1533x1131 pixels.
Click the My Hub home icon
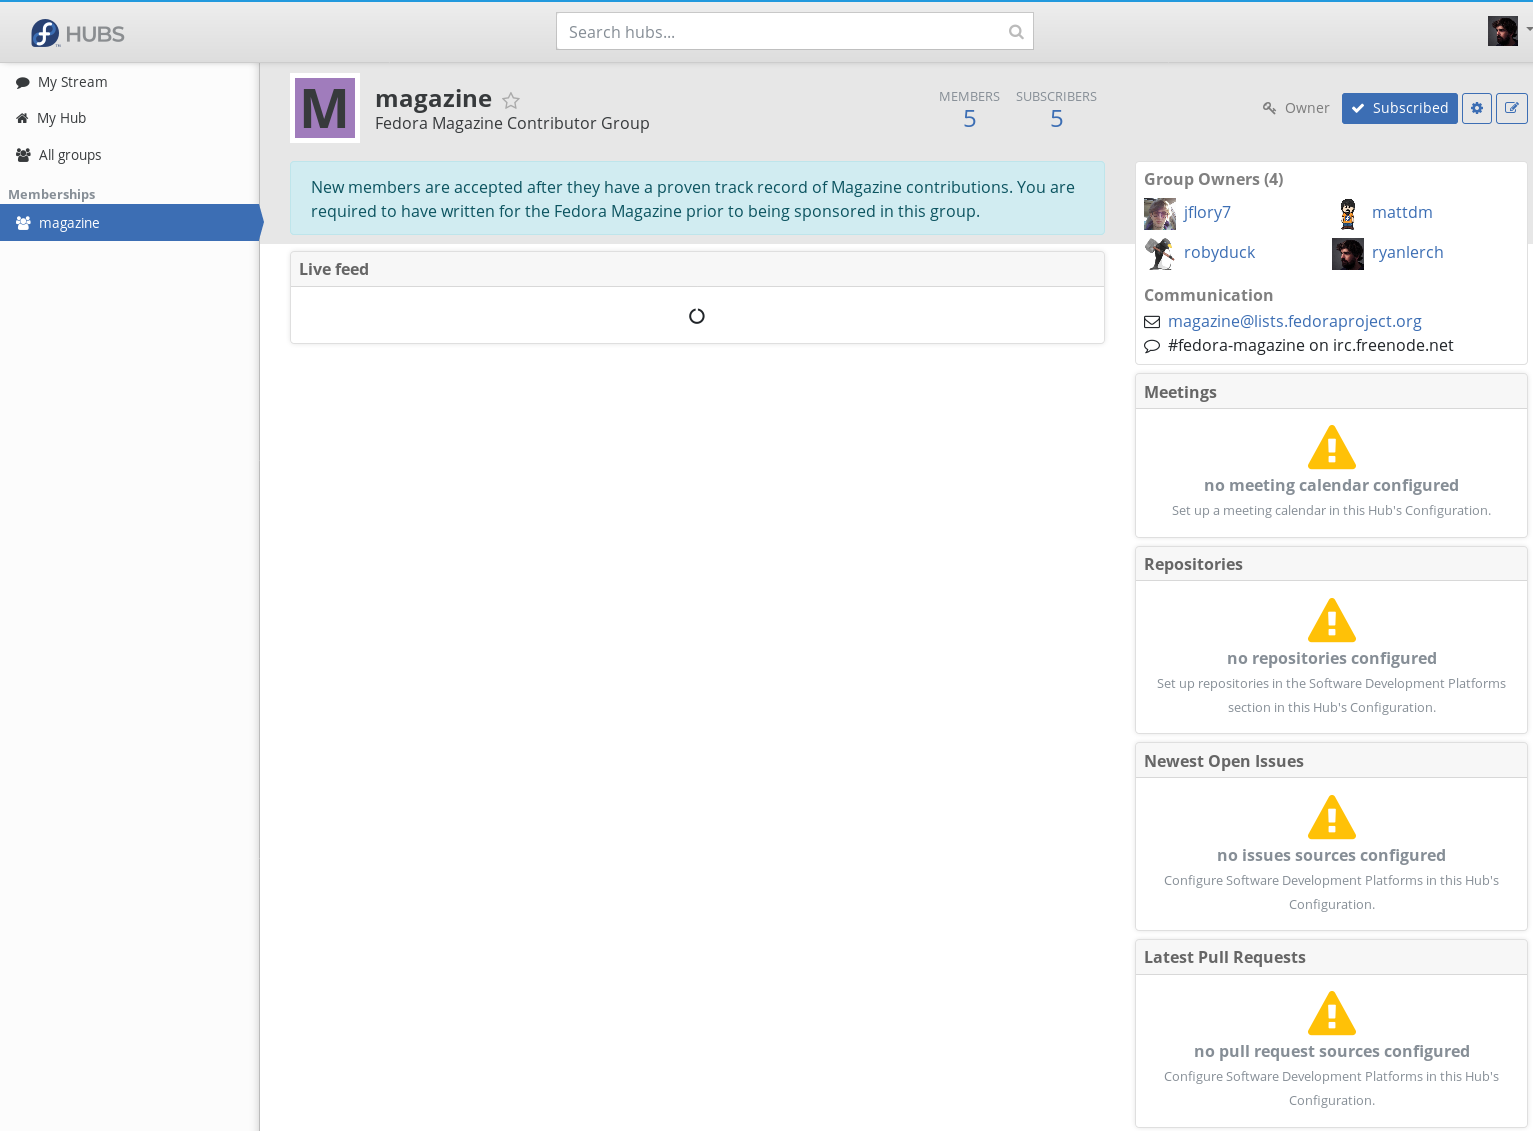pyautogui.click(x=22, y=118)
